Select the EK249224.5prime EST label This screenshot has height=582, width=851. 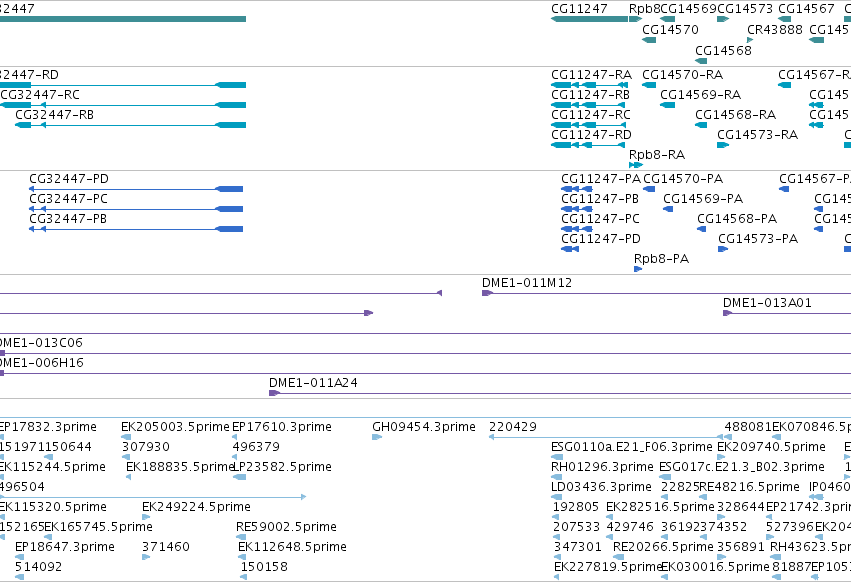click(x=196, y=507)
